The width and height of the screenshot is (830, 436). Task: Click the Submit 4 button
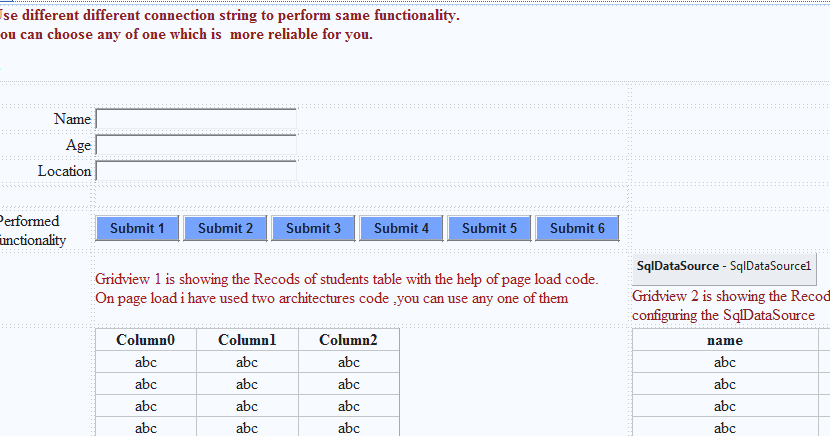[401, 229]
